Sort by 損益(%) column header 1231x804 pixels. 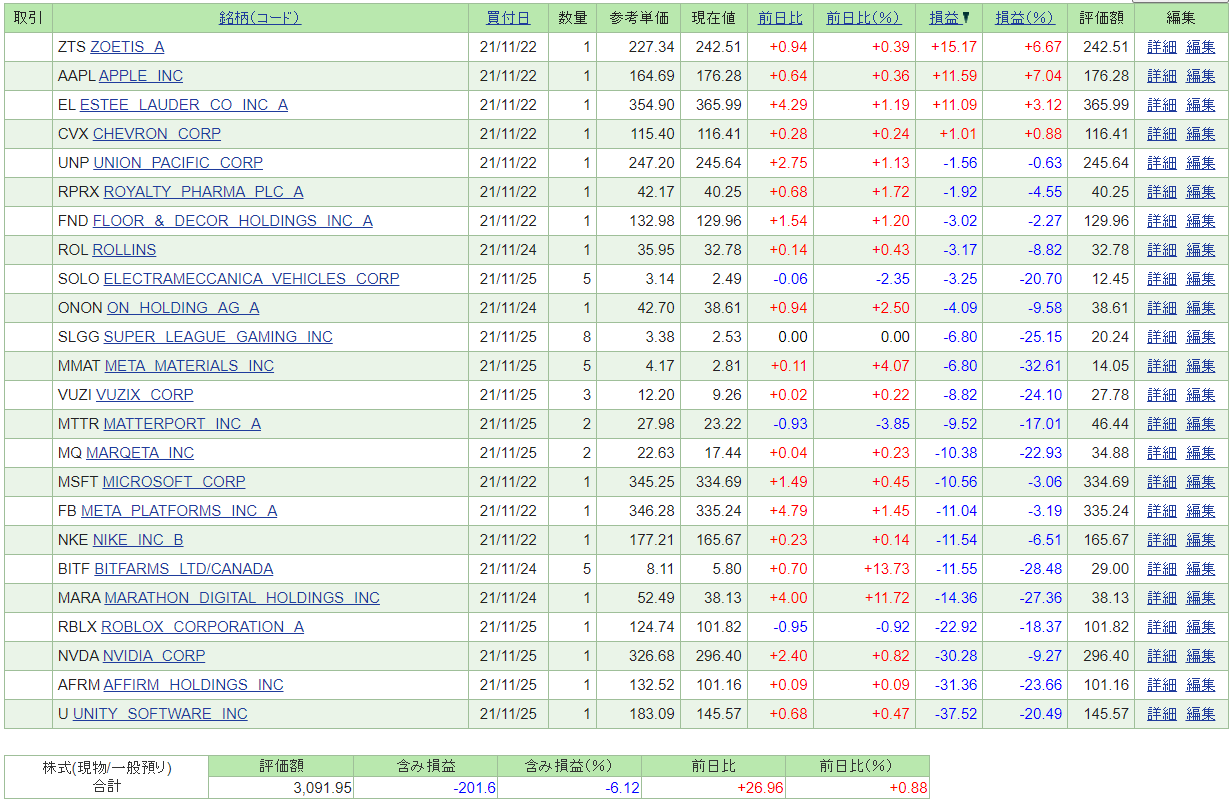pyautogui.click(x=1025, y=18)
